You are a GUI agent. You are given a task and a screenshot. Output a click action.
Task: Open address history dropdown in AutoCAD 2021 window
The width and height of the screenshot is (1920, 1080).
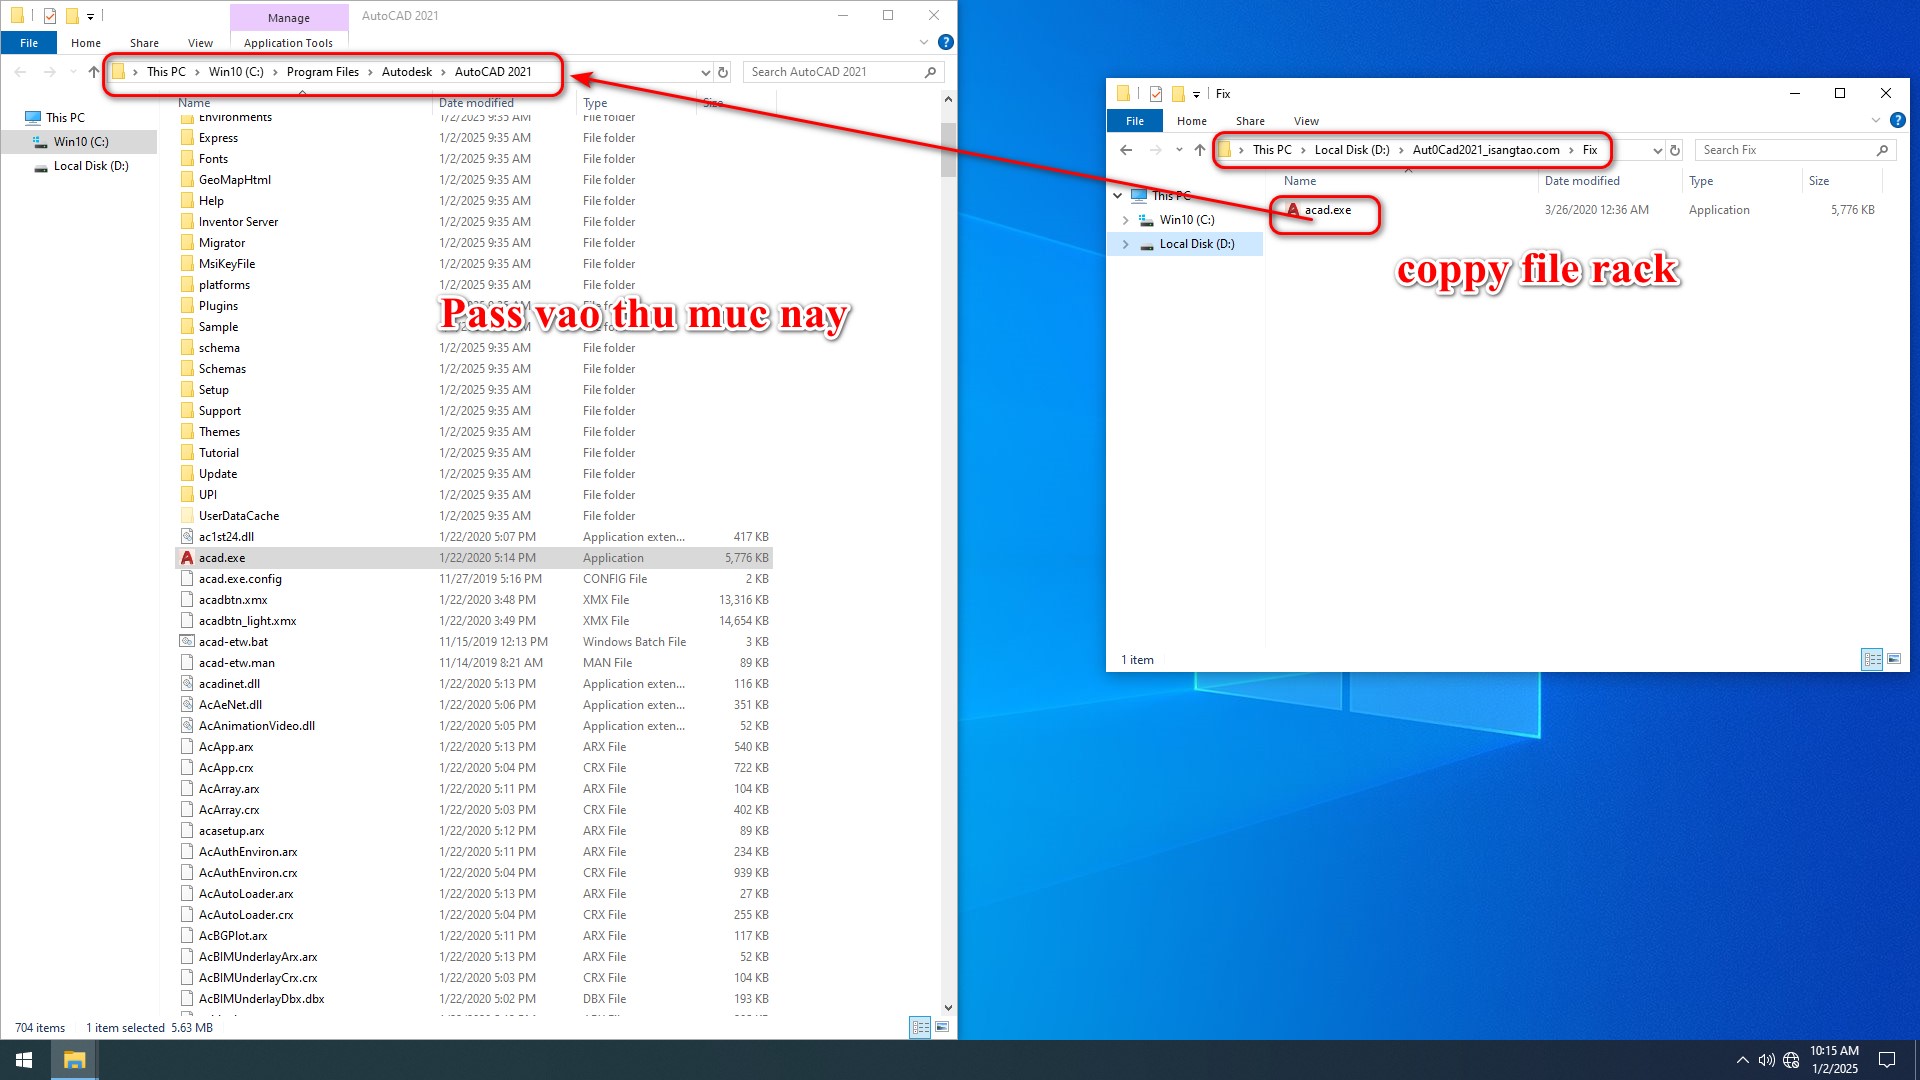pyautogui.click(x=706, y=72)
